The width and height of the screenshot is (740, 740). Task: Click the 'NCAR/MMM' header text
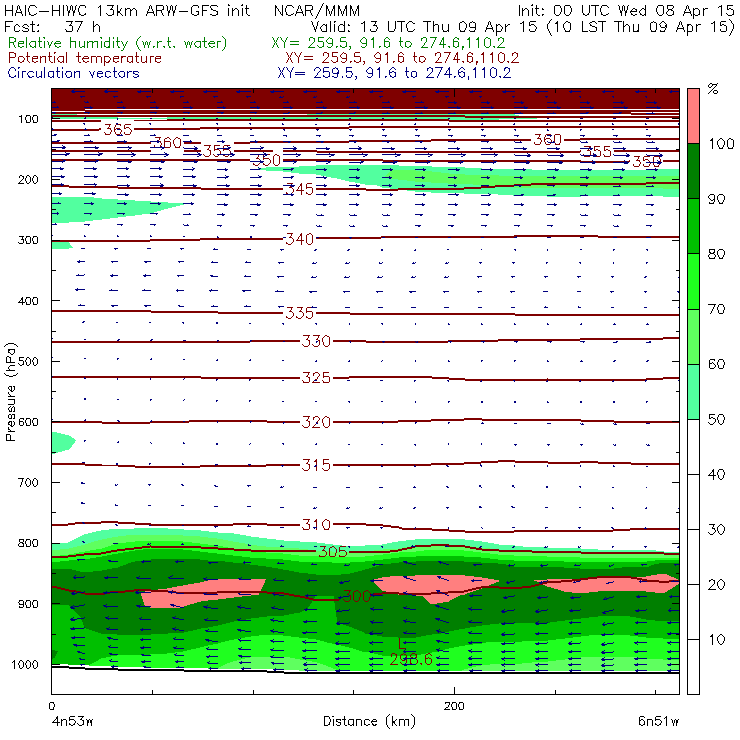[317, 10]
